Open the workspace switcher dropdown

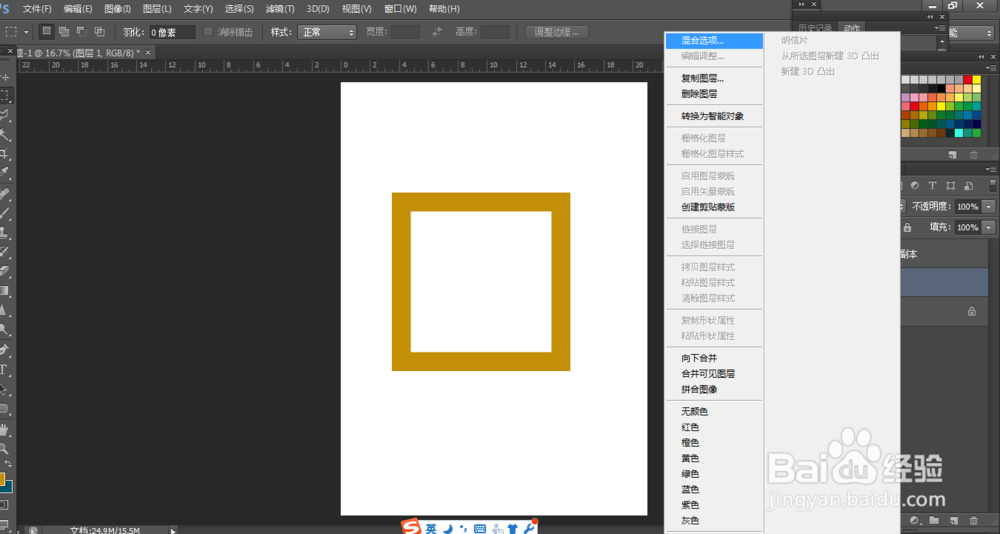coord(973,33)
